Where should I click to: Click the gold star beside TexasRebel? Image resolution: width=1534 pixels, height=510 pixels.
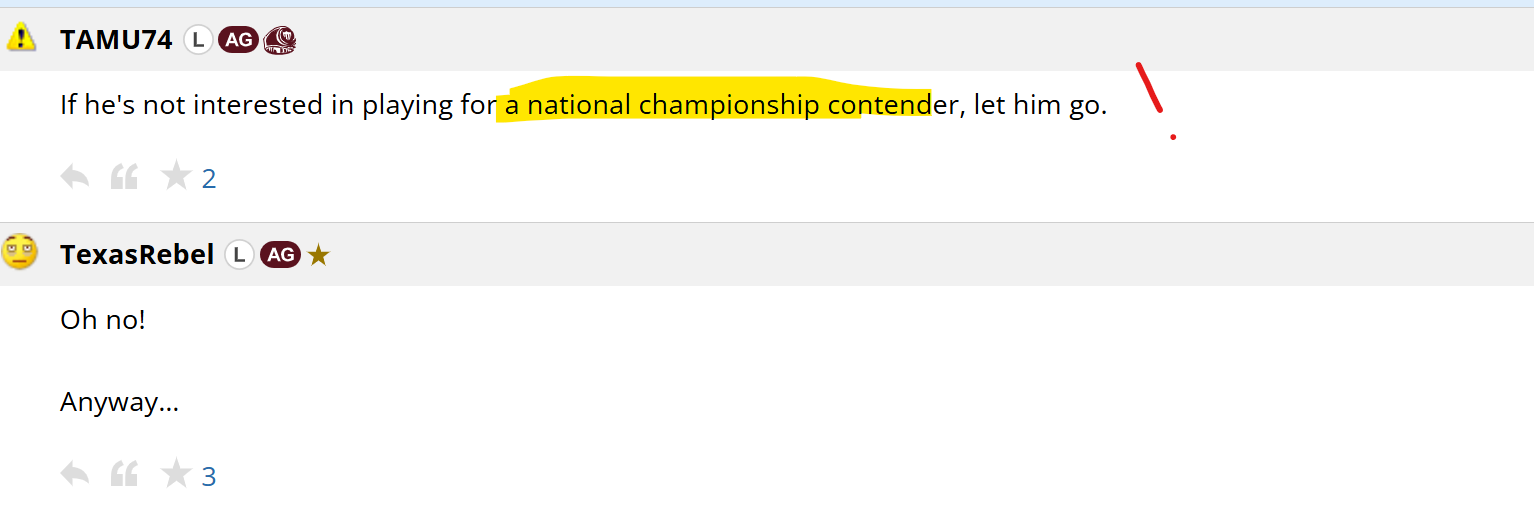tap(318, 255)
